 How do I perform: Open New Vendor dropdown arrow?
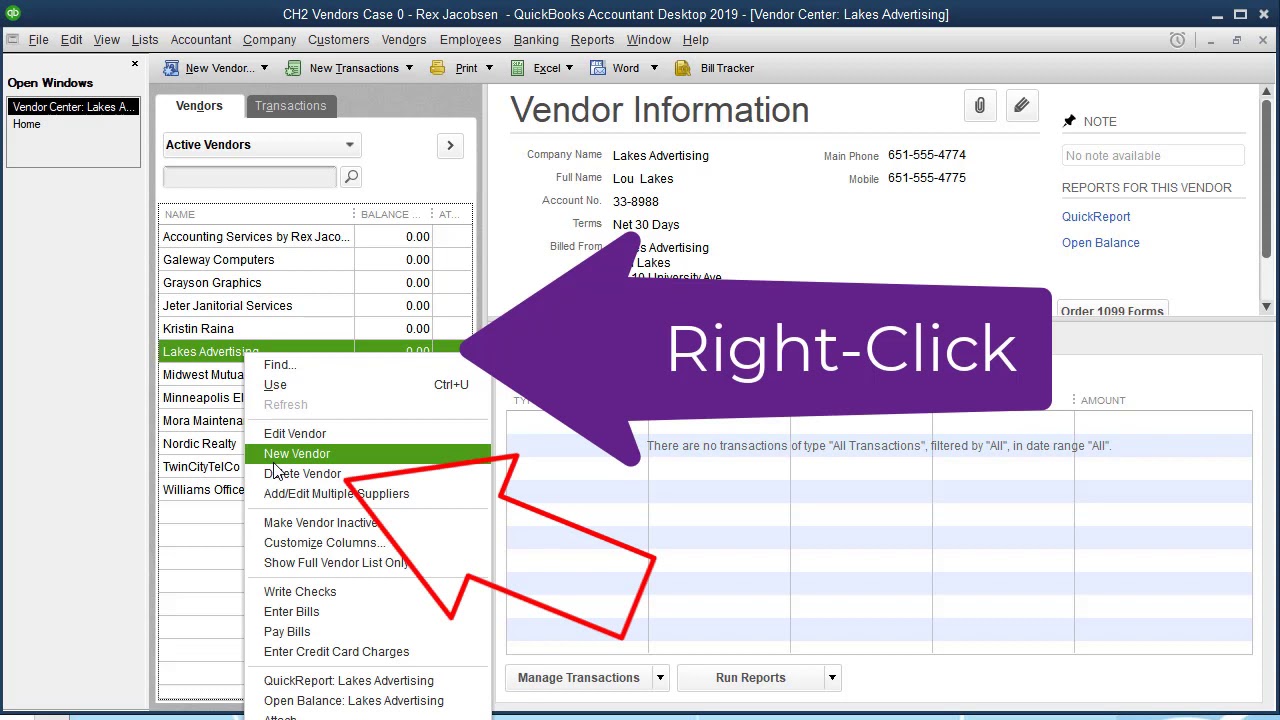pos(264,68)
